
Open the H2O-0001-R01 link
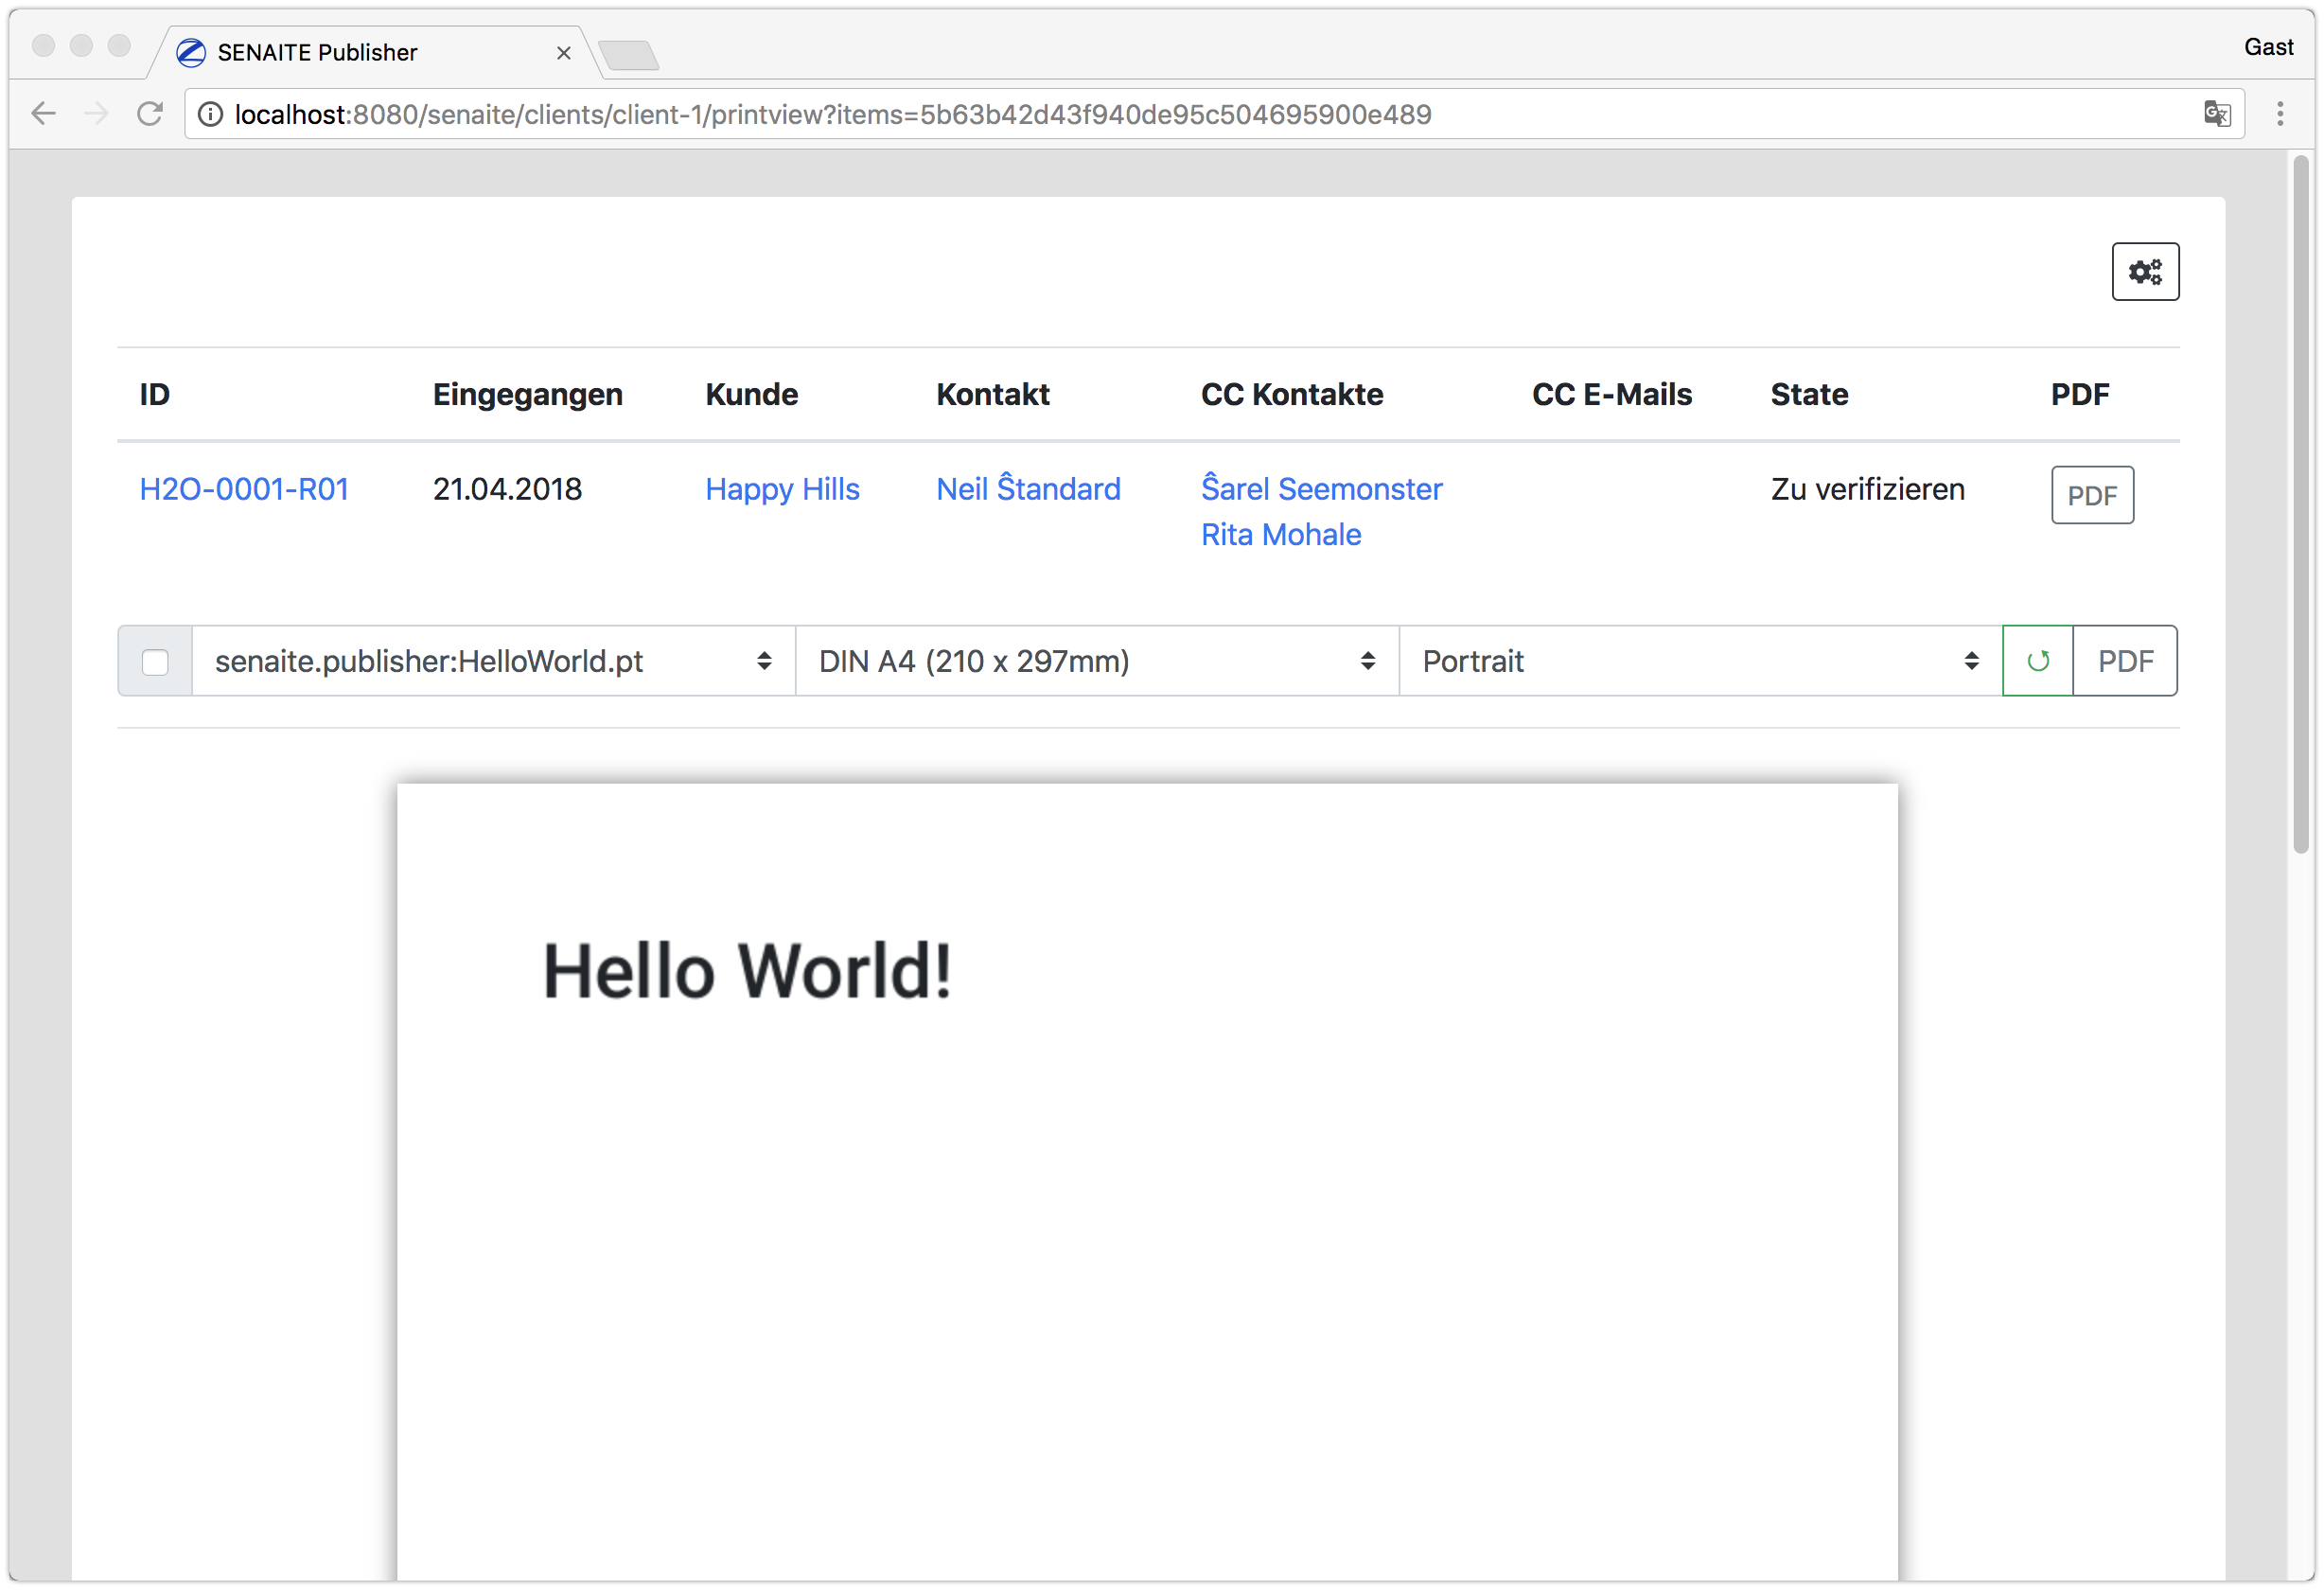tap(244, 489)
